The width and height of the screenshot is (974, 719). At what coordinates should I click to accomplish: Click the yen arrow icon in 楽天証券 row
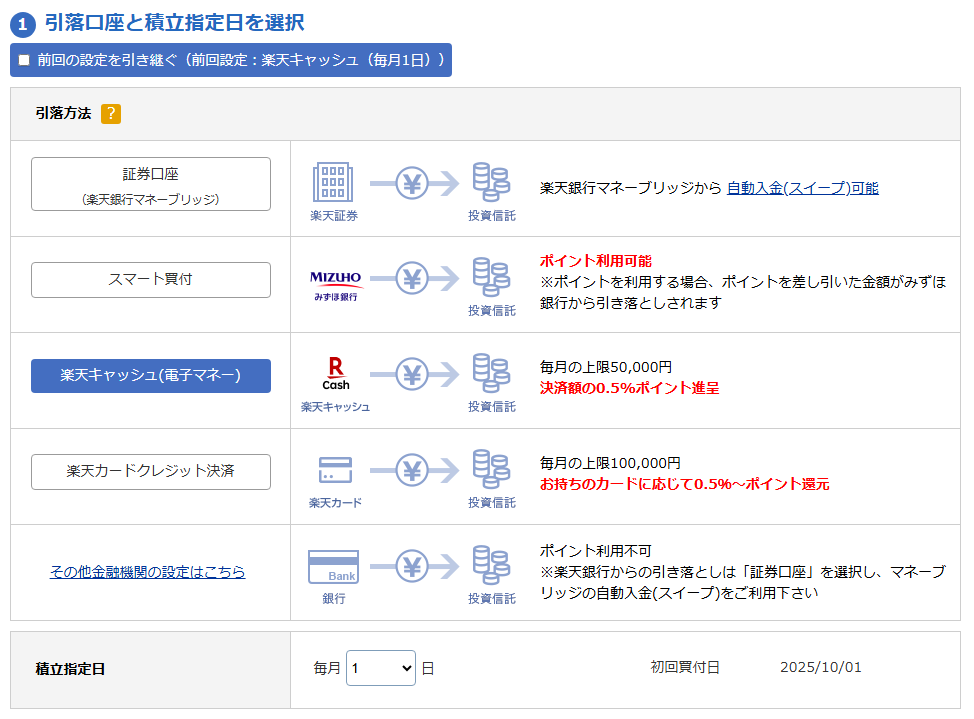(414, 183)
